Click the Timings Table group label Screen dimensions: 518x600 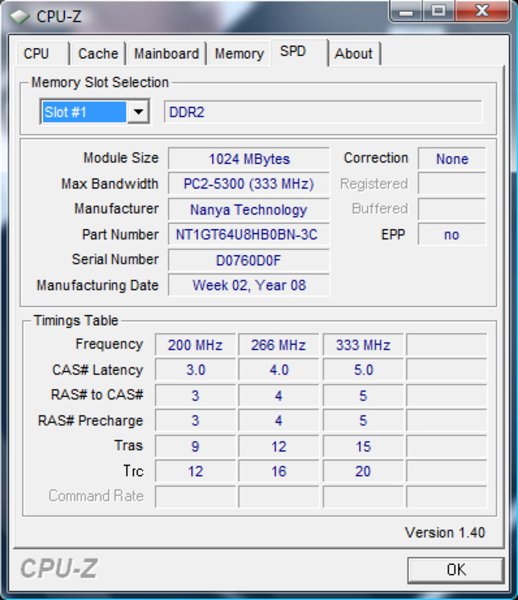[x=76, y=320]
